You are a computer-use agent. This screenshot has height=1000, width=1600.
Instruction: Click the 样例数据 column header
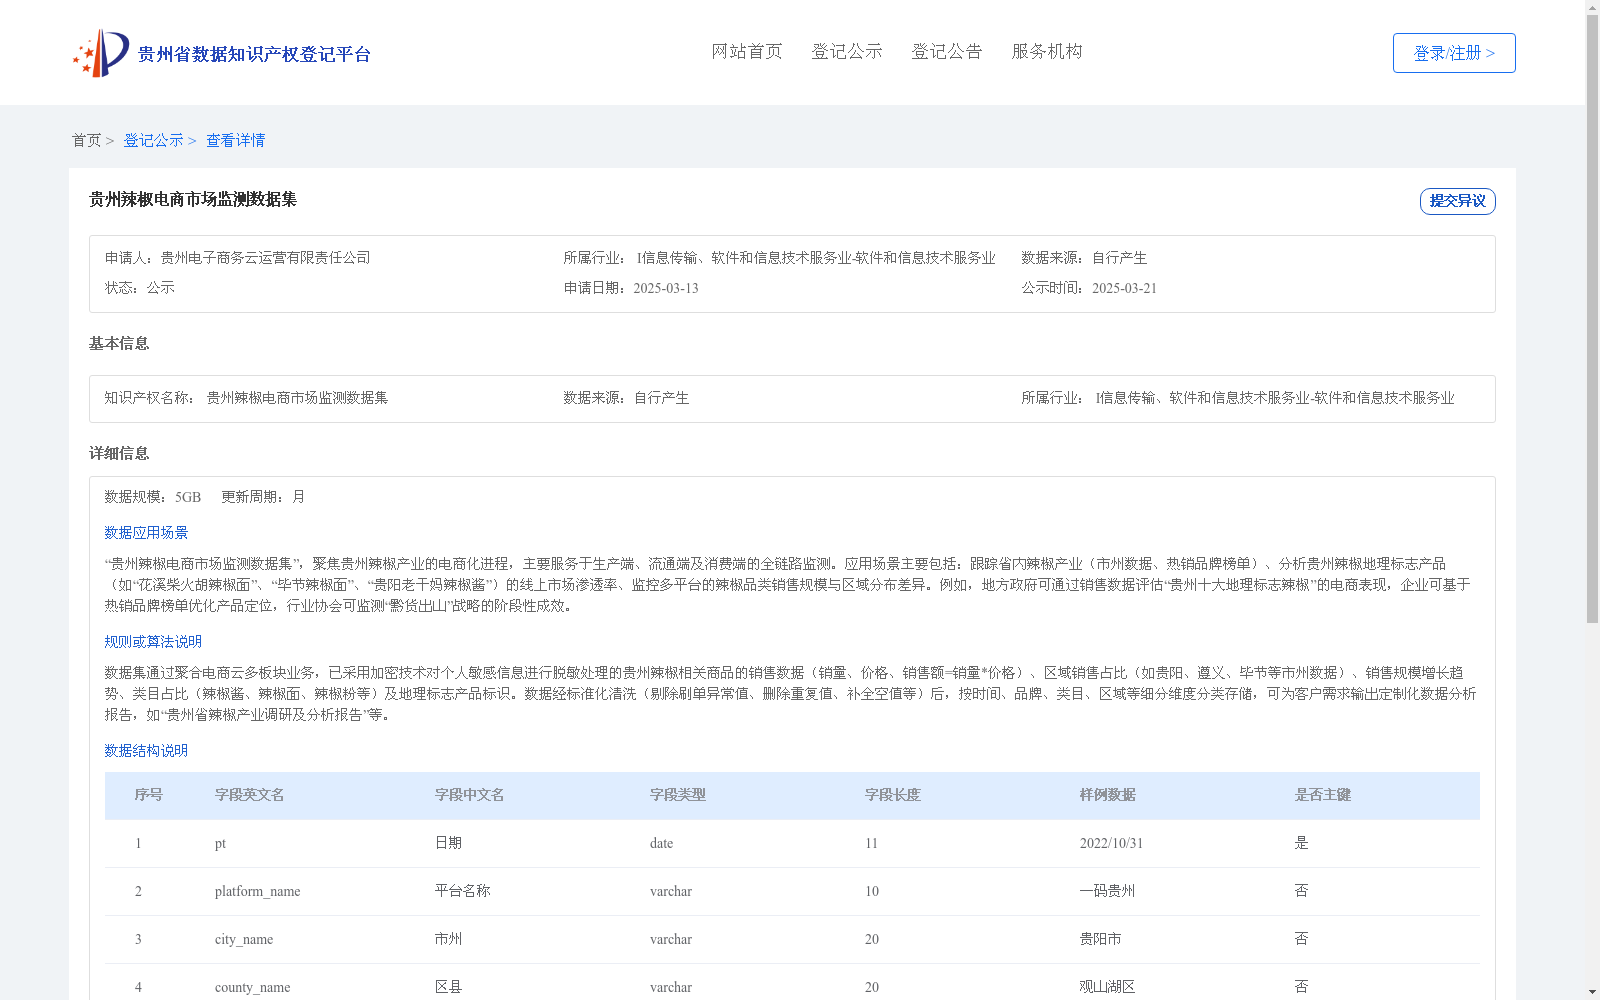tap(1108, 795)
